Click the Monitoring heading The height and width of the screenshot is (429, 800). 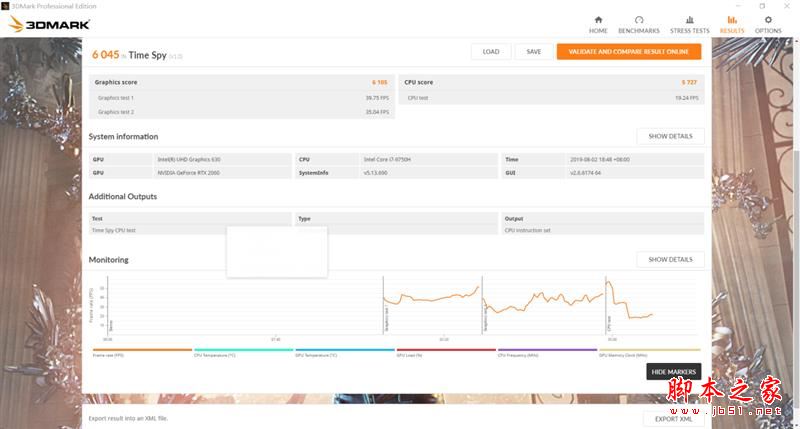pos(108,260)
